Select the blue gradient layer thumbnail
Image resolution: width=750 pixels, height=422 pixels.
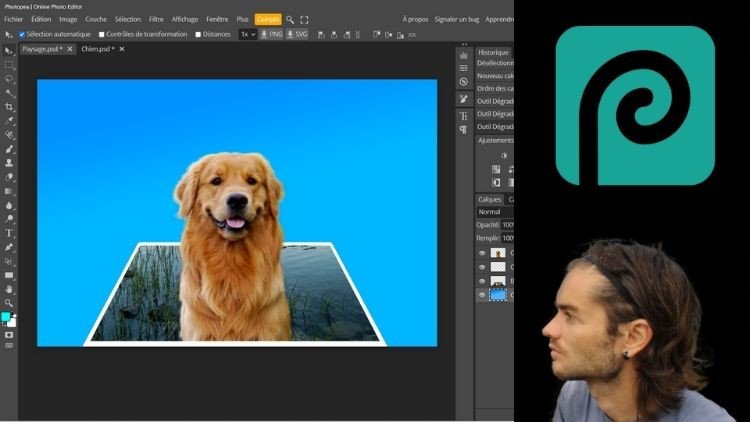(x=497, y=295)
